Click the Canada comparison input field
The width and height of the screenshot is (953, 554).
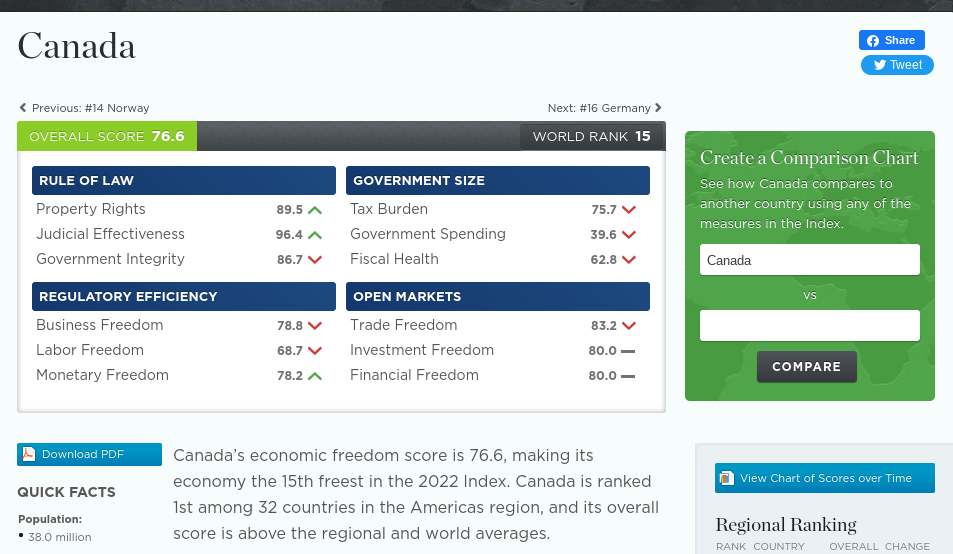(x=810, y=260)
